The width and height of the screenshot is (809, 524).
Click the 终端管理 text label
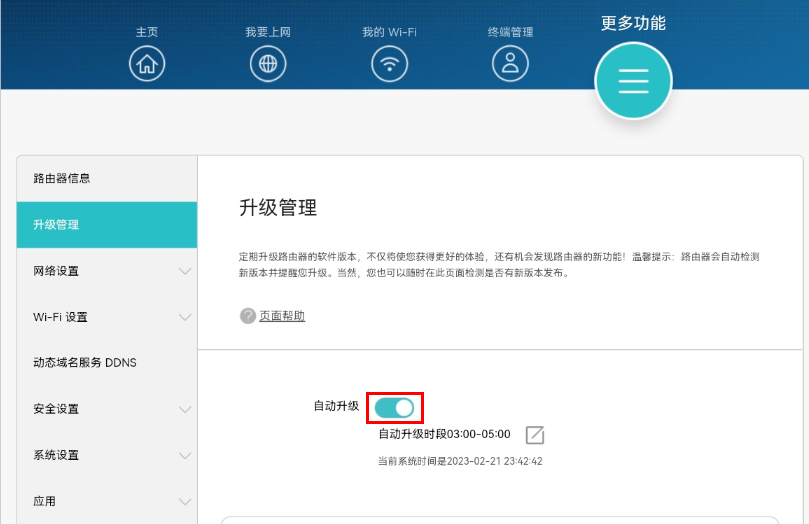point(510,32)
